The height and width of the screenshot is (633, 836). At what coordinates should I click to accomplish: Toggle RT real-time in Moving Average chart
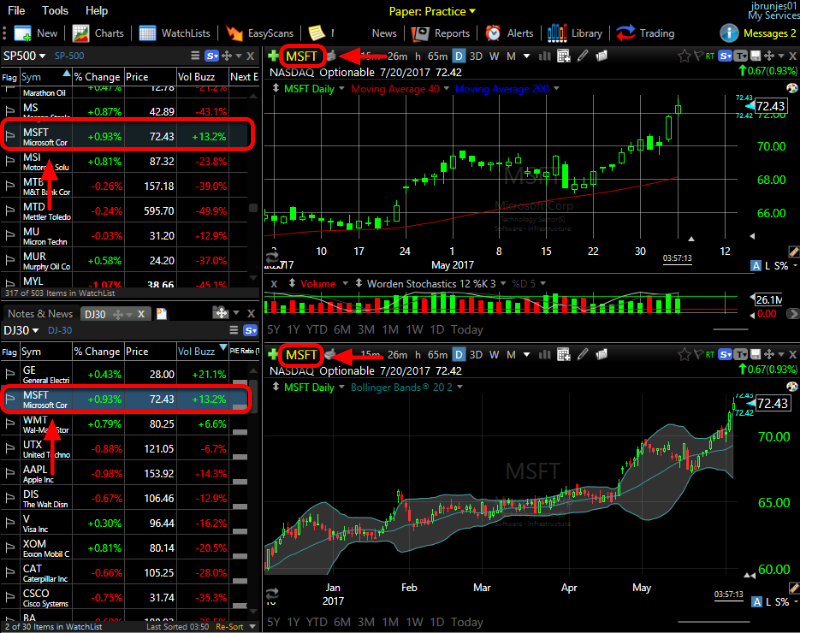pos(710,56)
